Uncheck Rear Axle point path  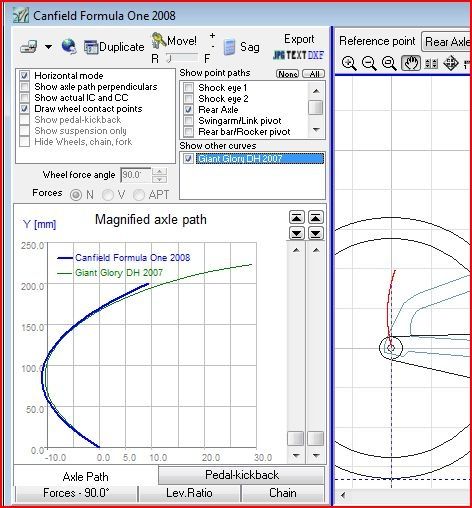coord(189,109)
